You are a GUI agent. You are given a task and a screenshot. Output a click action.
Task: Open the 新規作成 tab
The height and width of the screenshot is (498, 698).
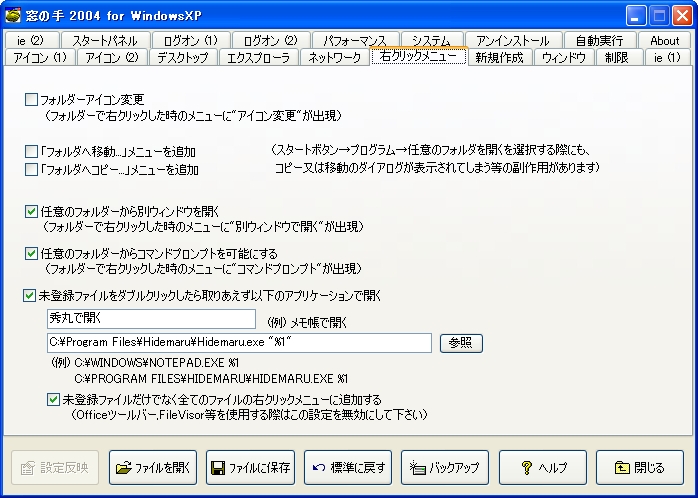pyautogui.click(x=499, y=57)
